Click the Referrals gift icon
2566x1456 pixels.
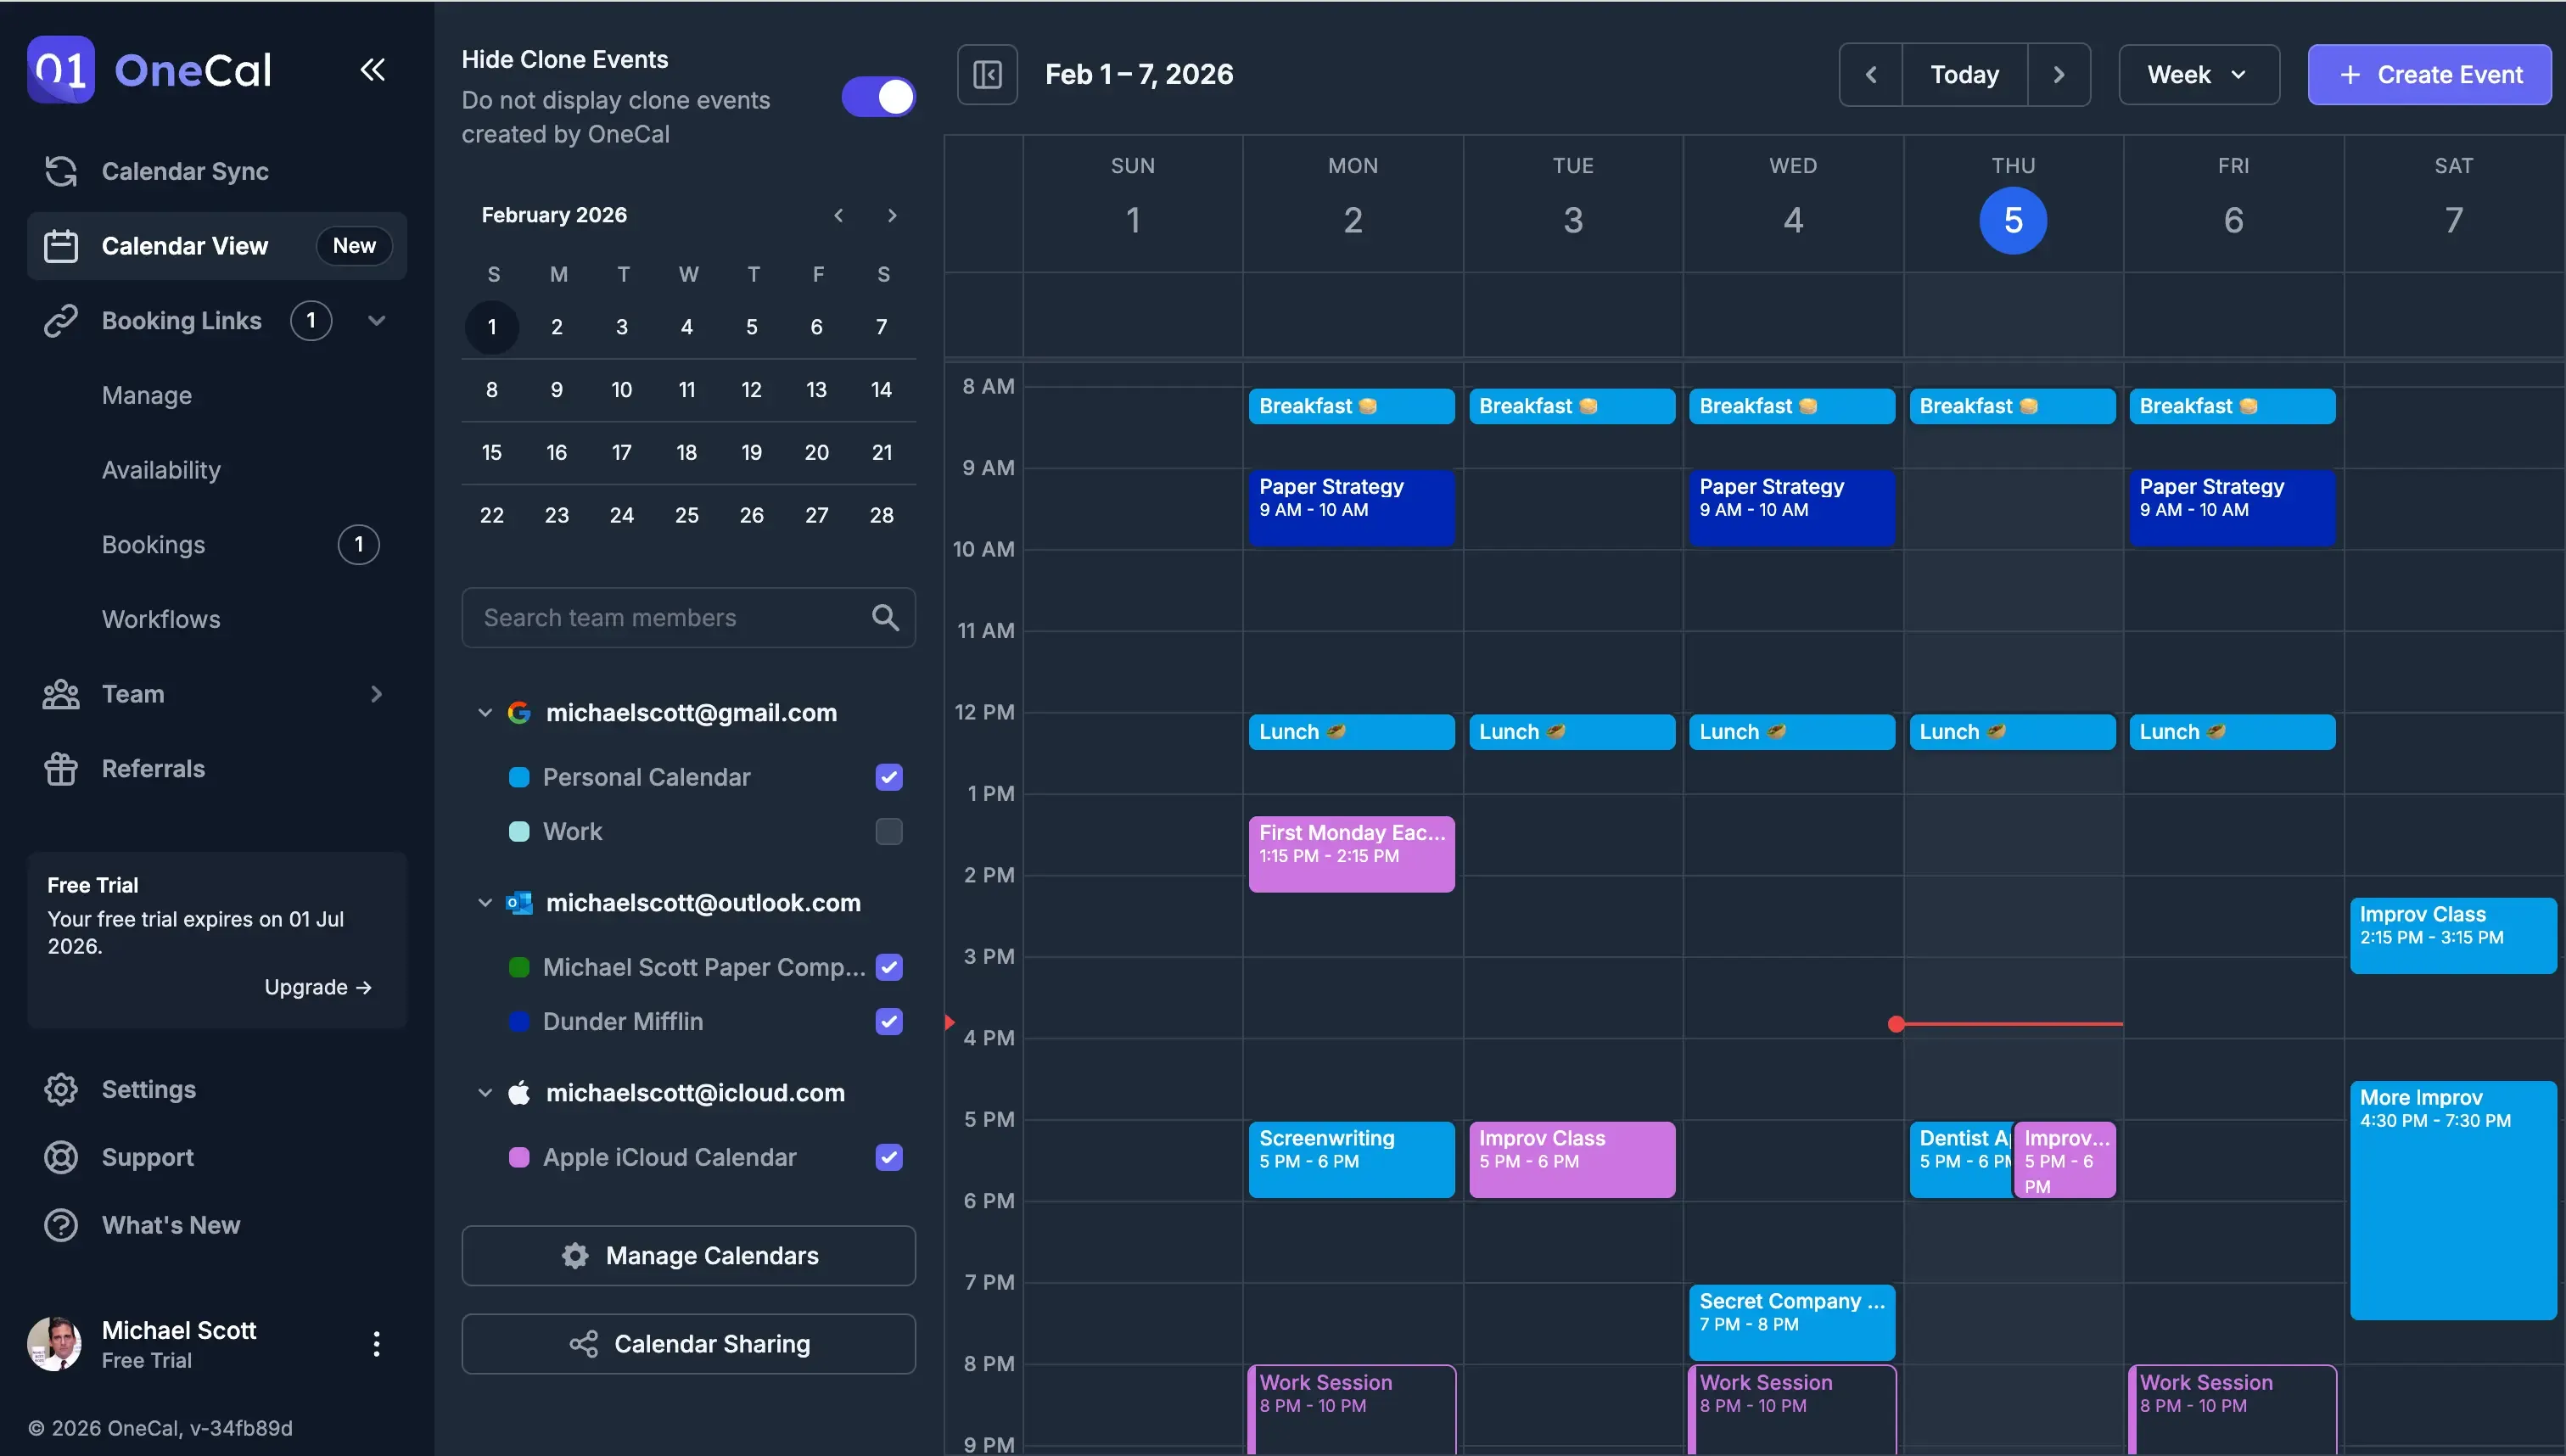click(x=60, y=768)
